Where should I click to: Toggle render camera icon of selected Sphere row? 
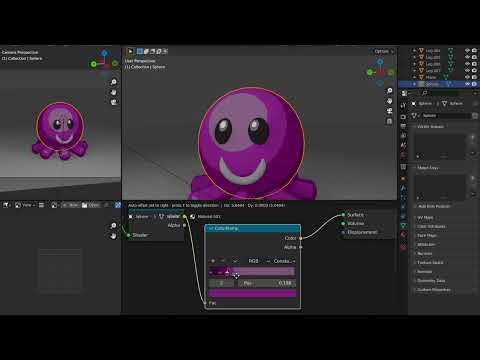(x=474, y=84)
